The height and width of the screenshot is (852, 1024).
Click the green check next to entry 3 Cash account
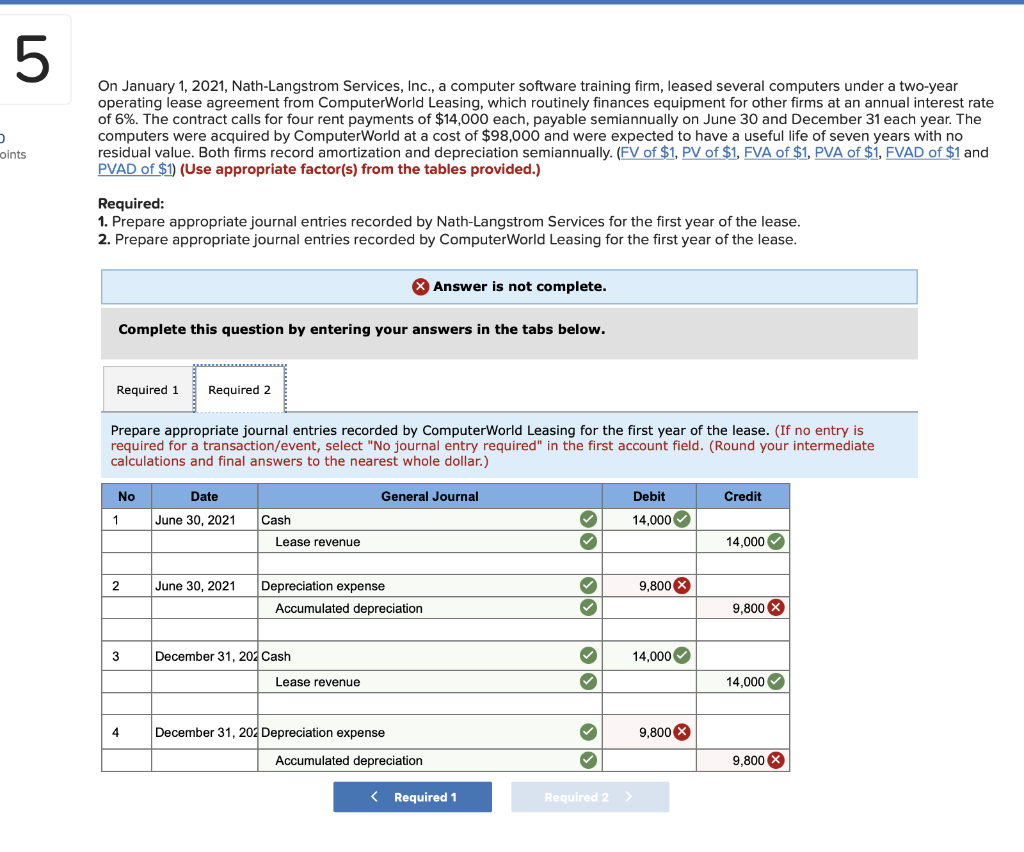(x=588, y=655)
